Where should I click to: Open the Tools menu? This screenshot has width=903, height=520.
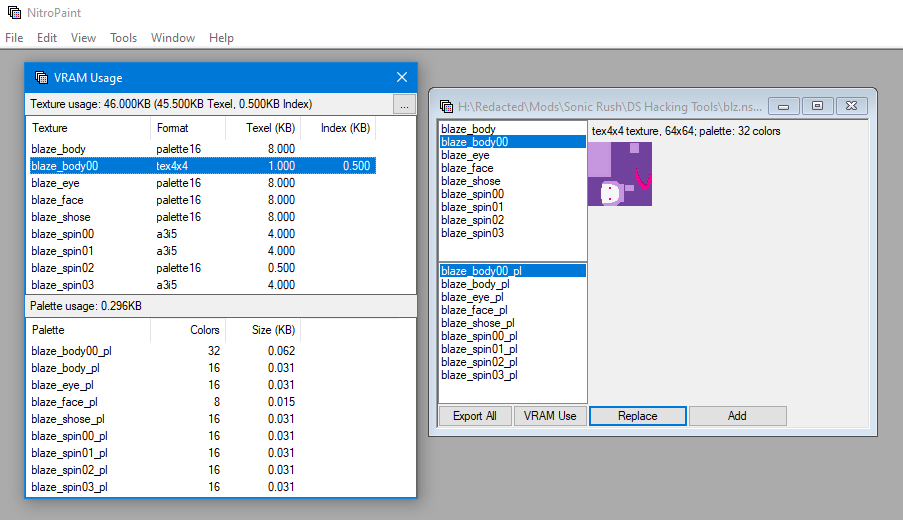[x=123, y=38]
